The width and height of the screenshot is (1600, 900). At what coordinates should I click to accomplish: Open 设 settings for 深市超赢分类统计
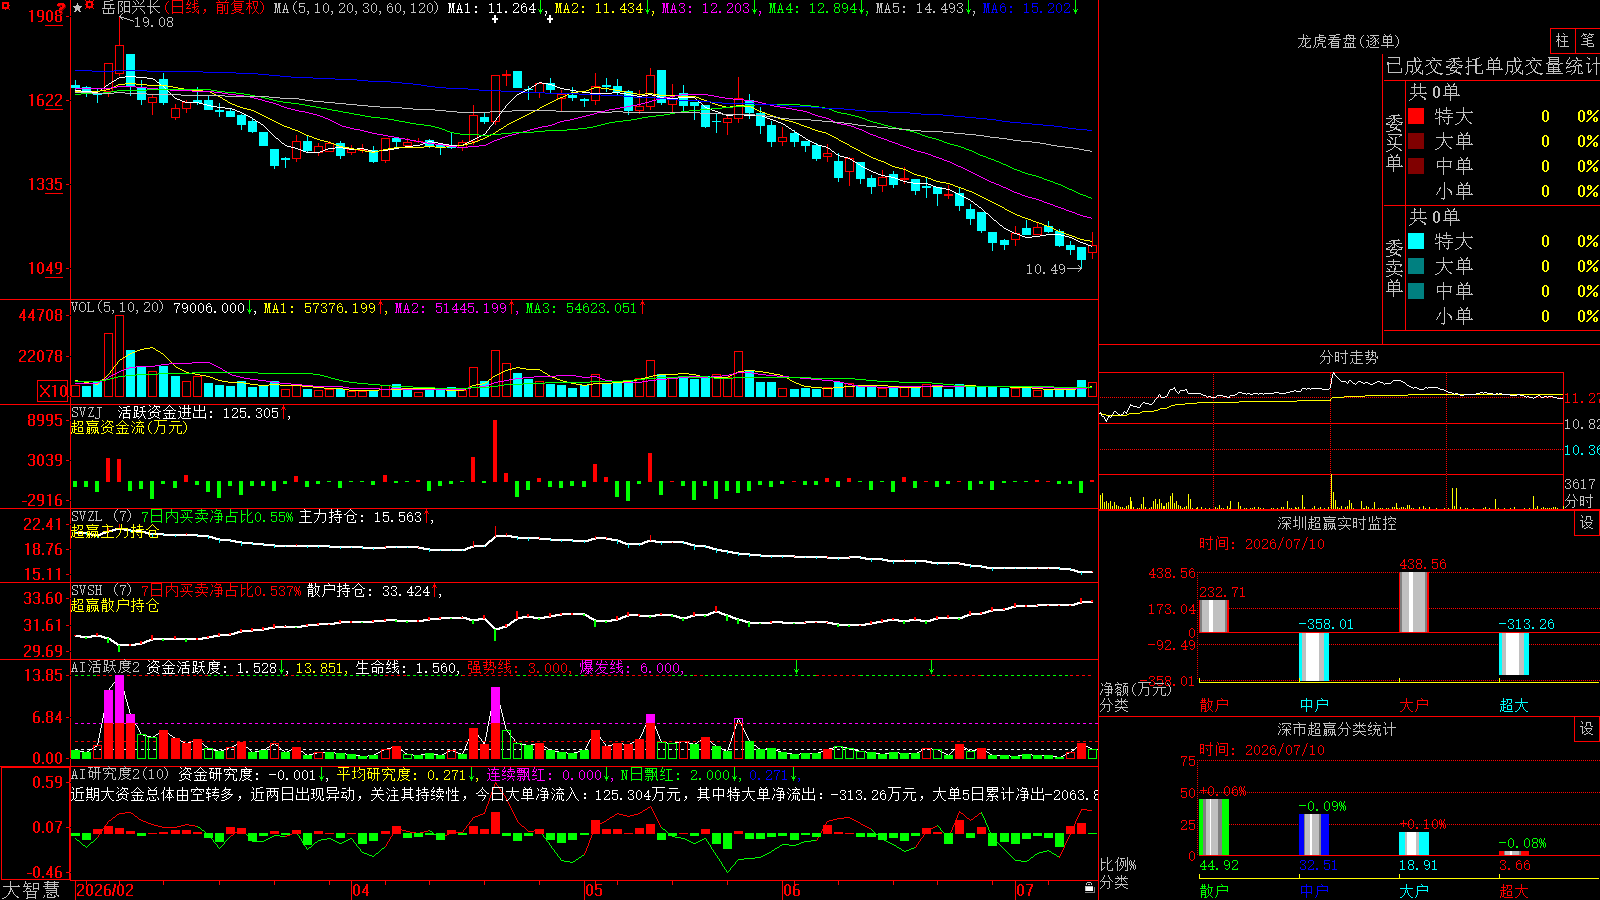point(1587,729)
